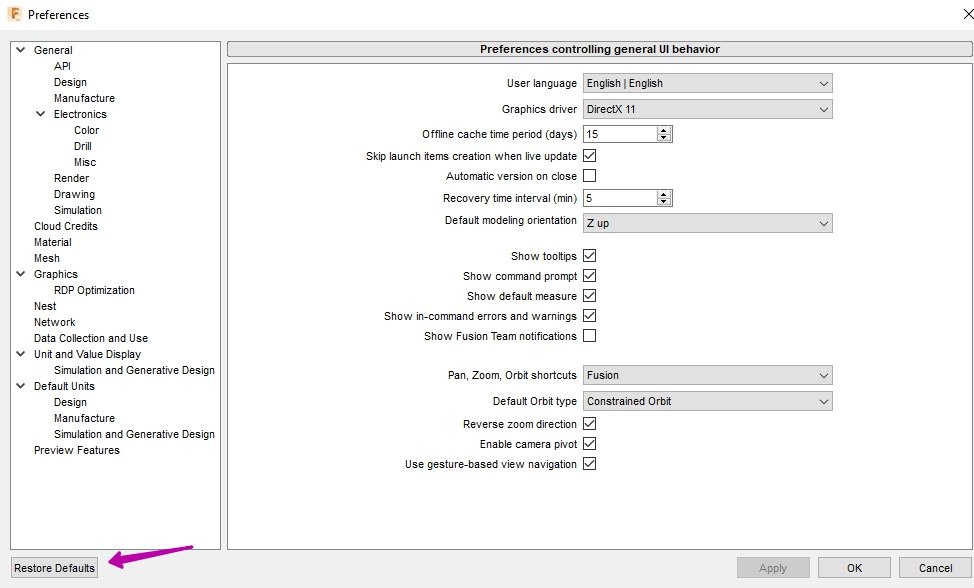Select Simulation and Generative Design under Default Units

tap(134, 434)
